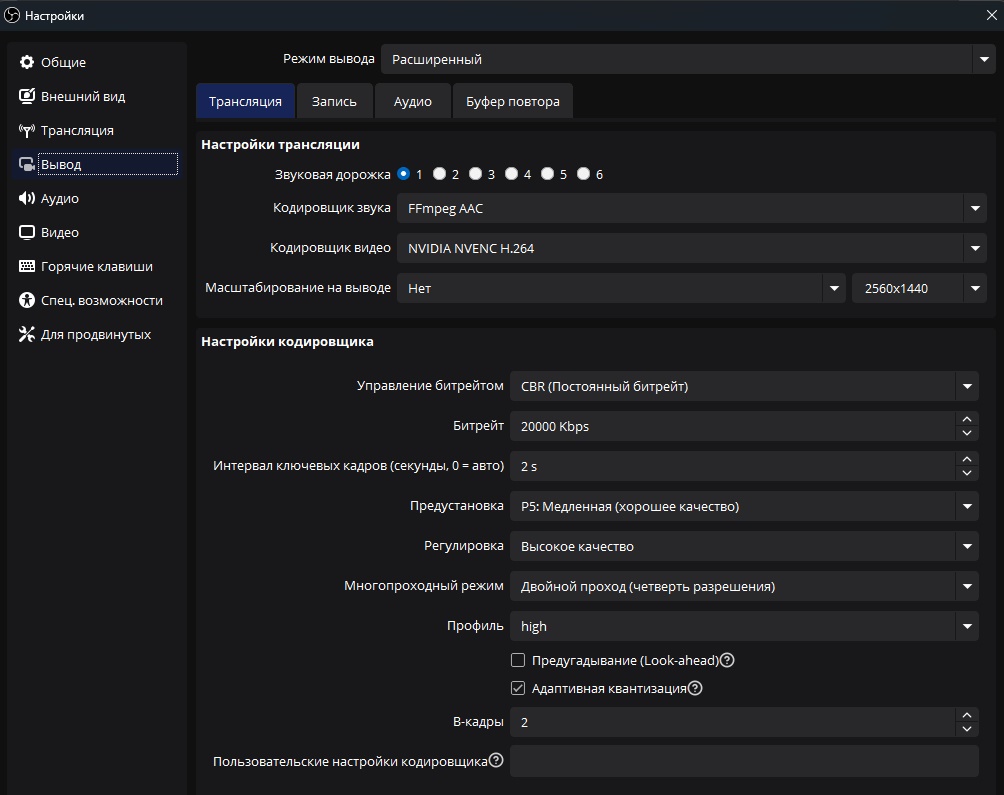This screenshot has height=795, width=1004.
Task: Open the Спец. возможности settings section
Action: (x=97, y=300)
